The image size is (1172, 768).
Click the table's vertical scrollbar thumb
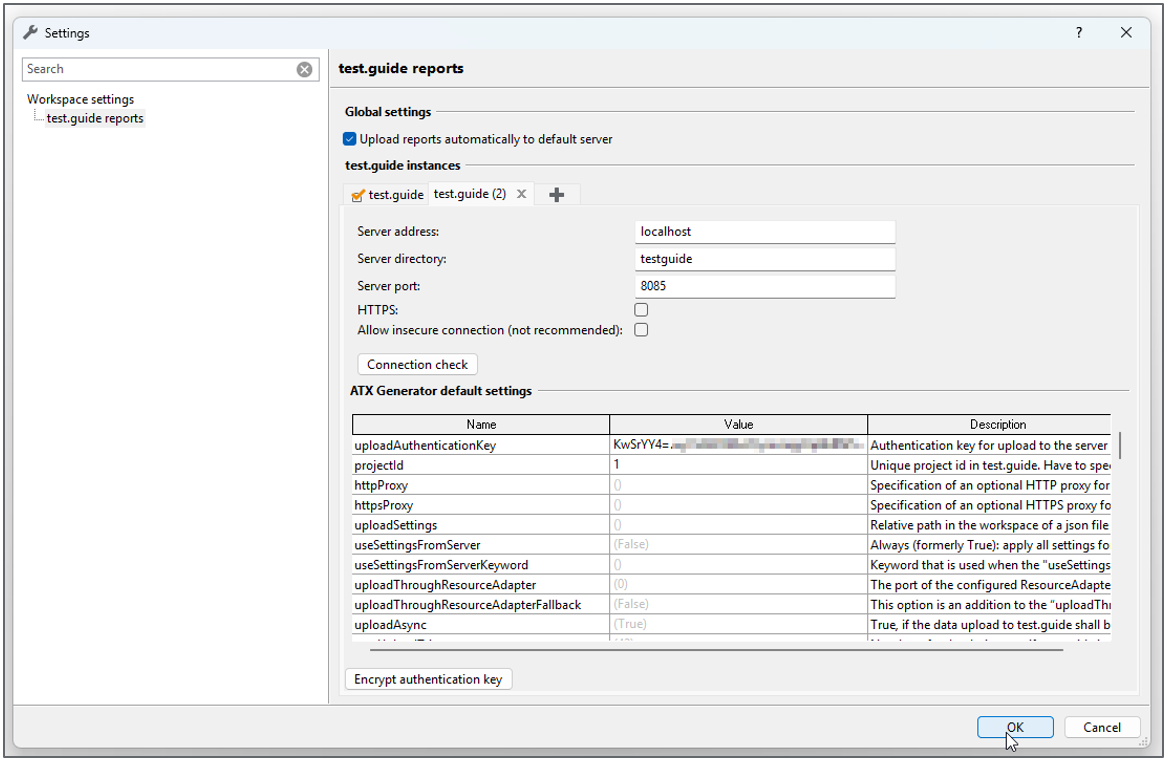[x=1120, y=445]
